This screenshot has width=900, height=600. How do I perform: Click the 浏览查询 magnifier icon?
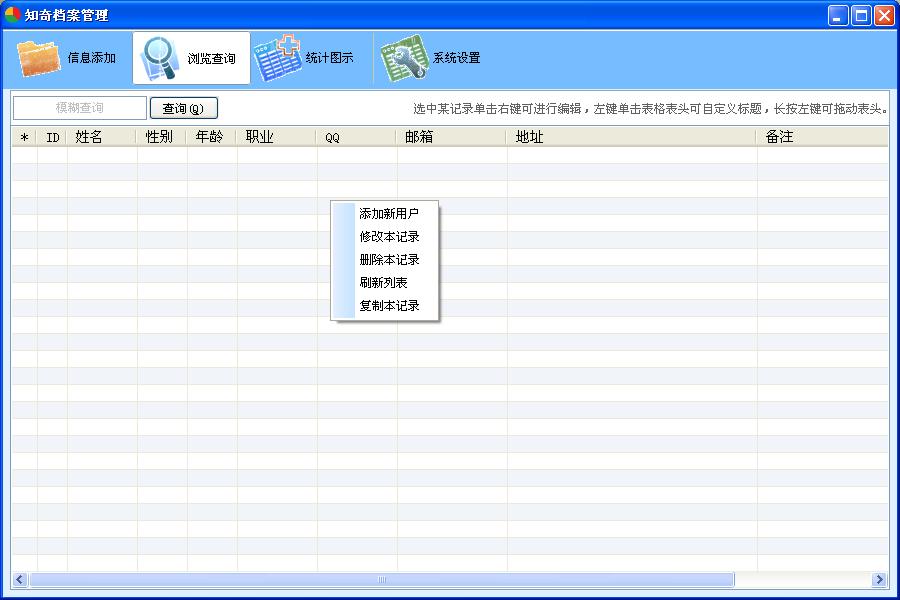coord(159,58)
